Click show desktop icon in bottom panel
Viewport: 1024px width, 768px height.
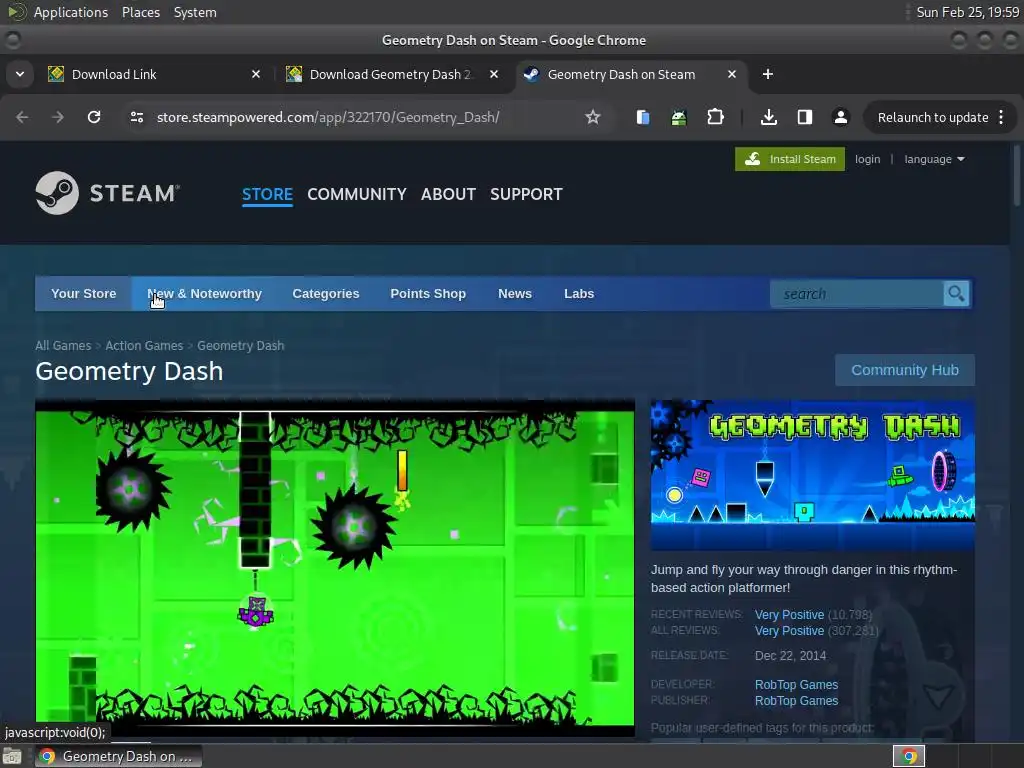pos(12,756)
